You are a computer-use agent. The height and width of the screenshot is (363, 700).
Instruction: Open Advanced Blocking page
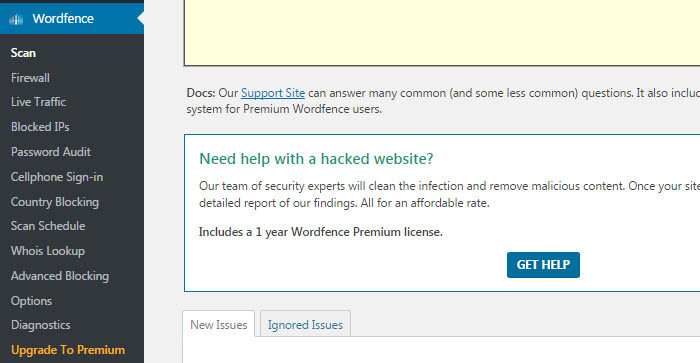coord(60,276)
